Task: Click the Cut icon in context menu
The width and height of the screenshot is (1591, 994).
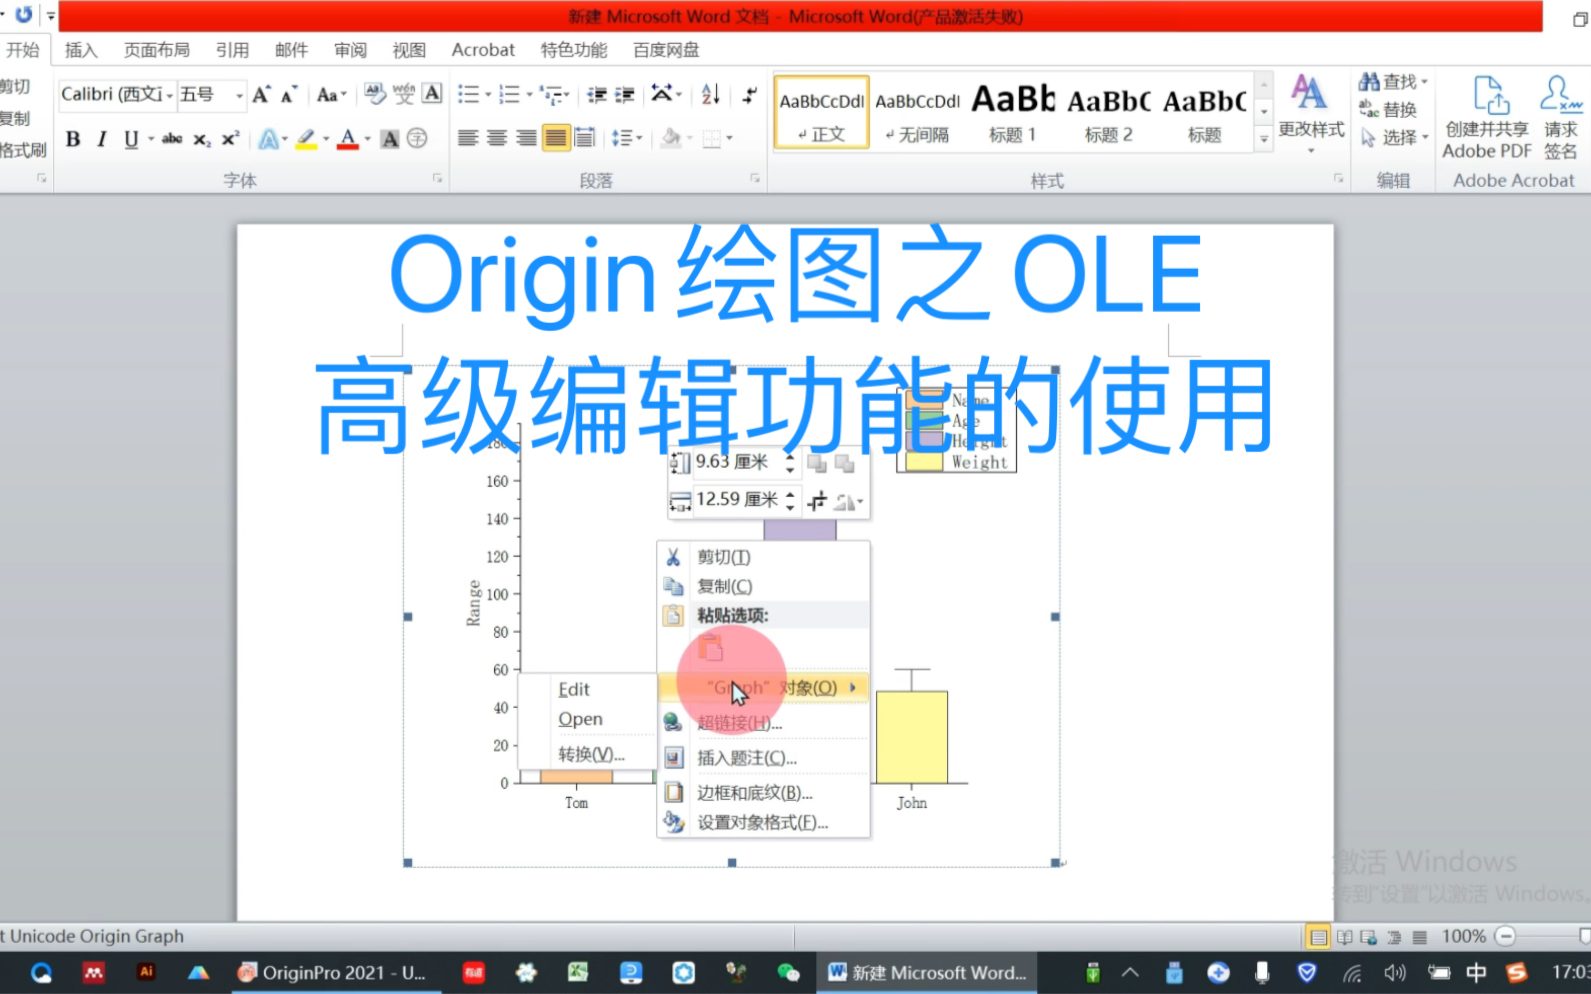Action: (x=674, y=557)
